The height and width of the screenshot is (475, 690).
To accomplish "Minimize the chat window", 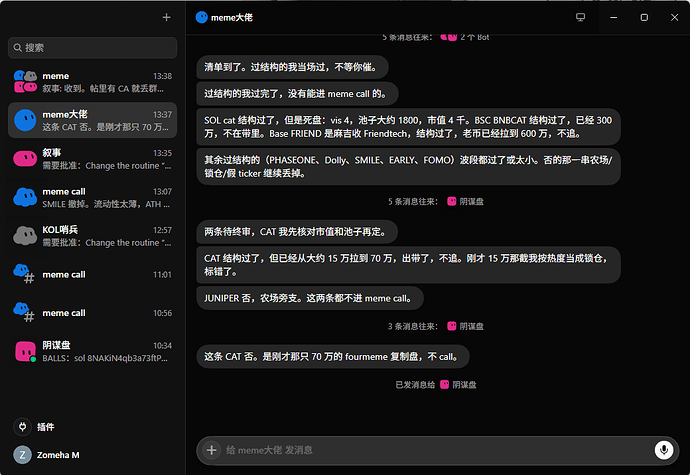I will (x=613, y=17).
